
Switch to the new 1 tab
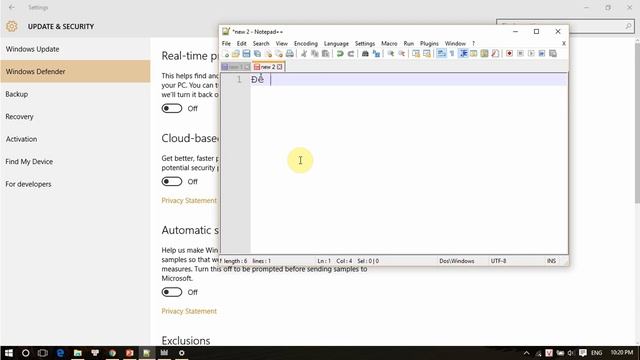coord(236,67)
